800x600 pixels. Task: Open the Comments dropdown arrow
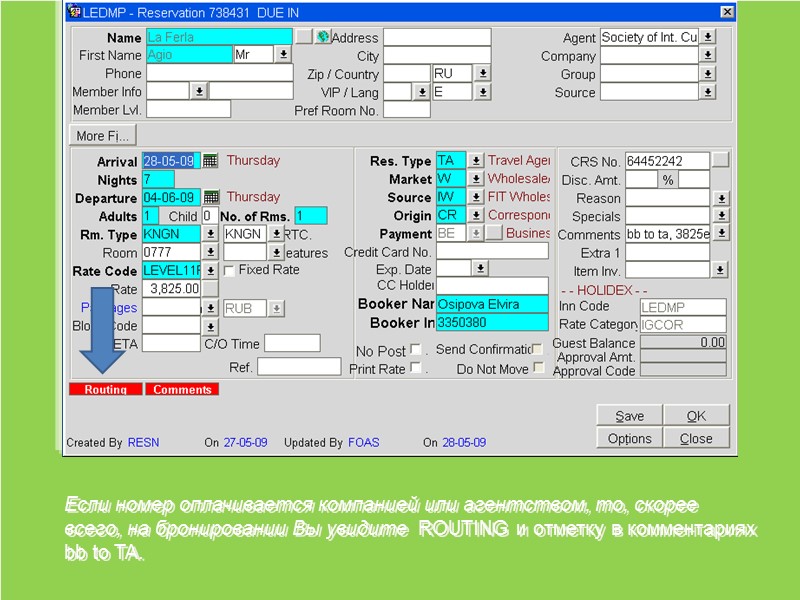[721, 234]
